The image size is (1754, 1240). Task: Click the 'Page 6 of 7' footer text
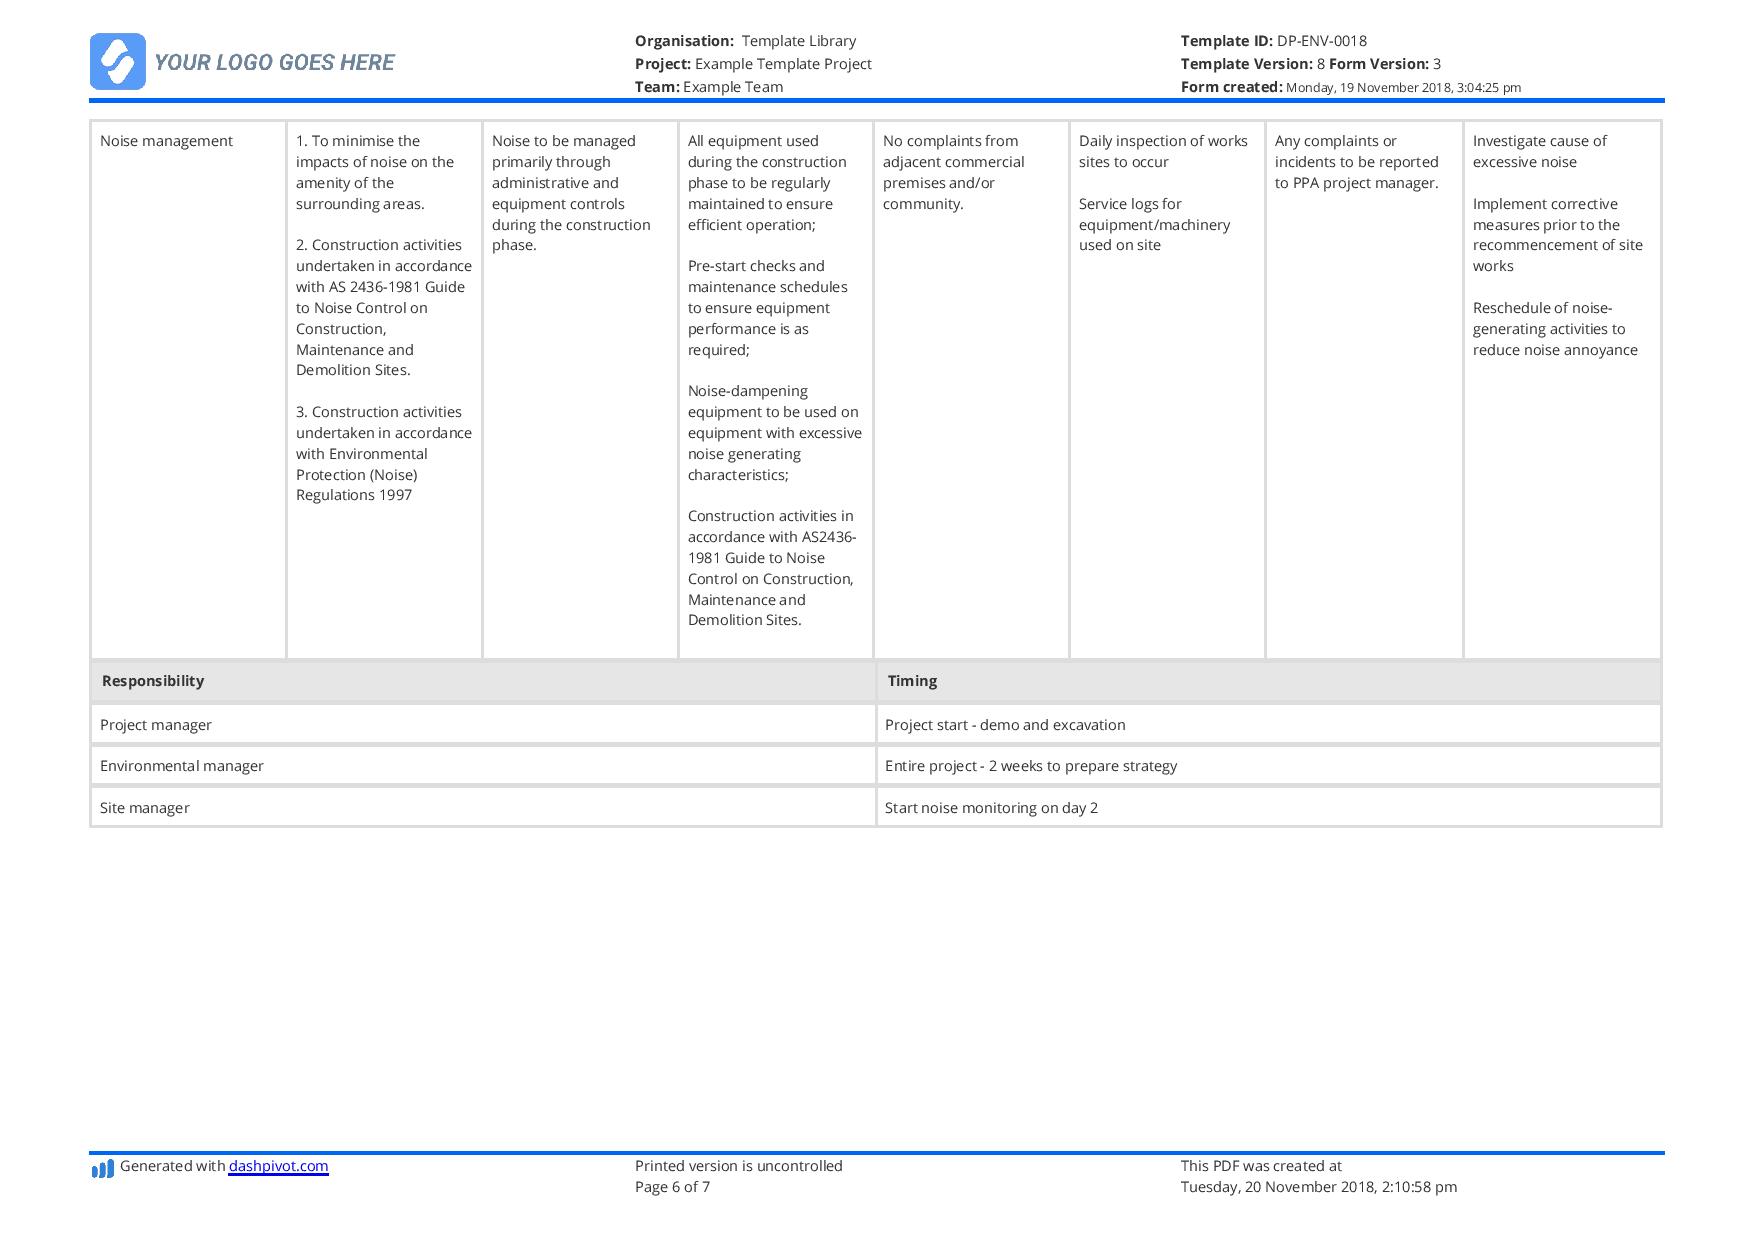[x=672, y=1187]
